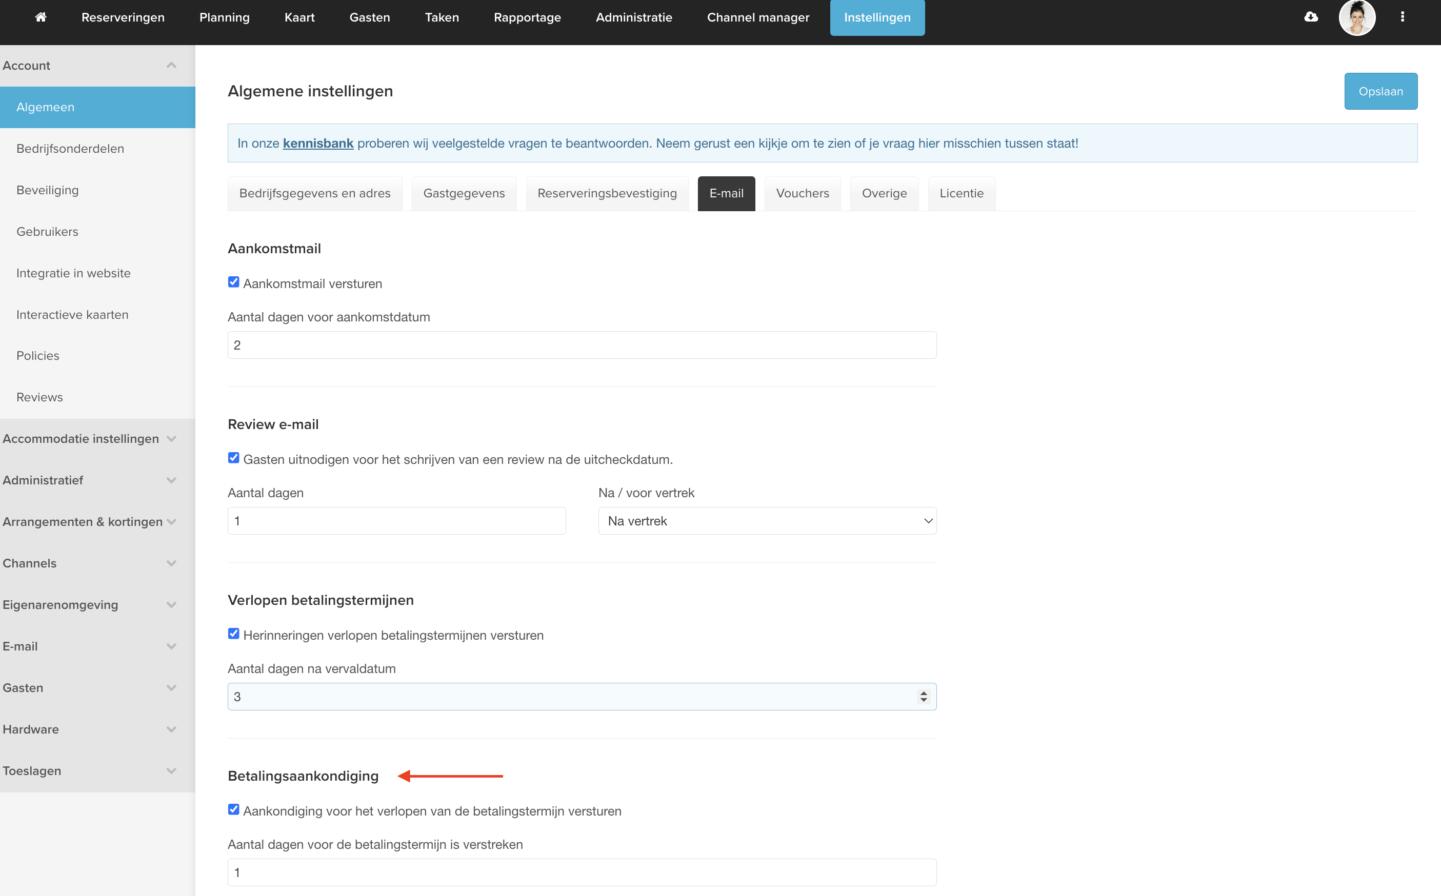Collapse the Account section chevron
1441x896 pixels.
coord(171,66)
